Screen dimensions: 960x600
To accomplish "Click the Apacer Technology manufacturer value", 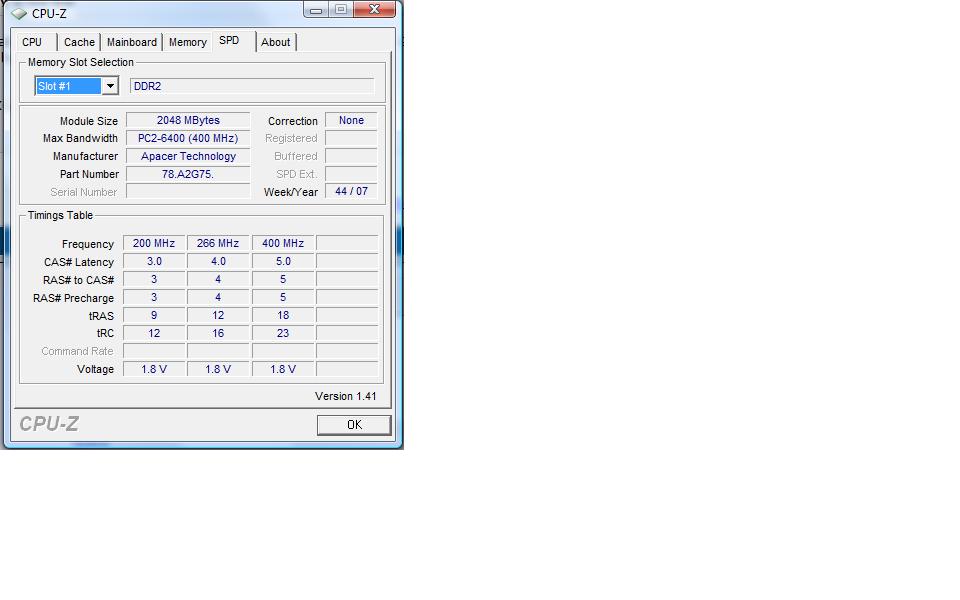I will click(188, 156).
